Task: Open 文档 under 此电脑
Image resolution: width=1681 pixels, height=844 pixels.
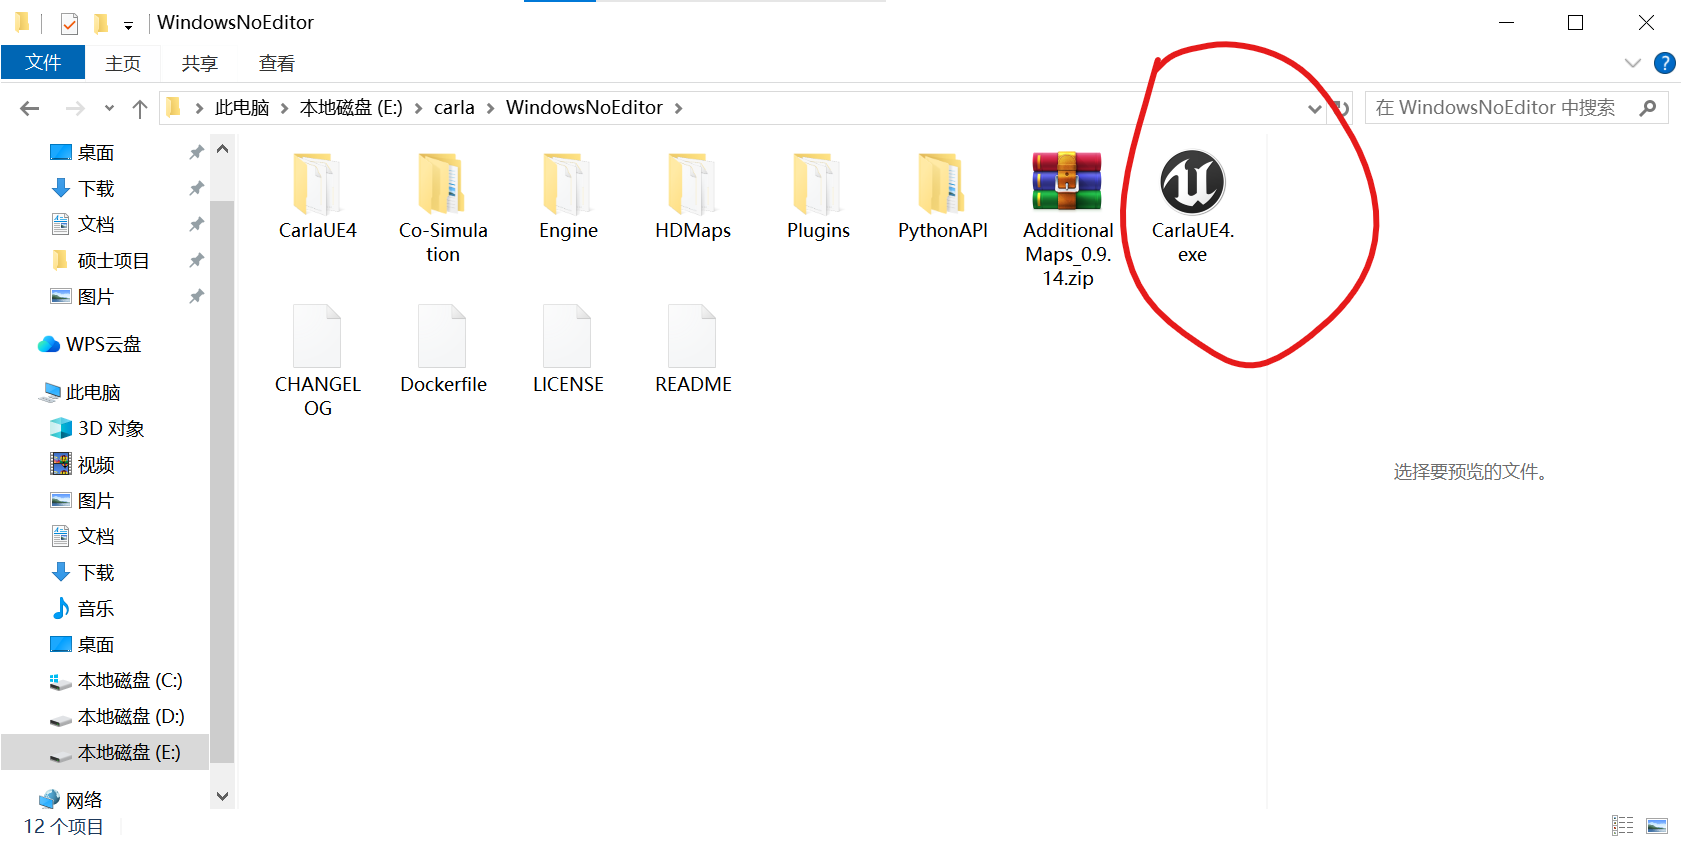Action: 82,536
